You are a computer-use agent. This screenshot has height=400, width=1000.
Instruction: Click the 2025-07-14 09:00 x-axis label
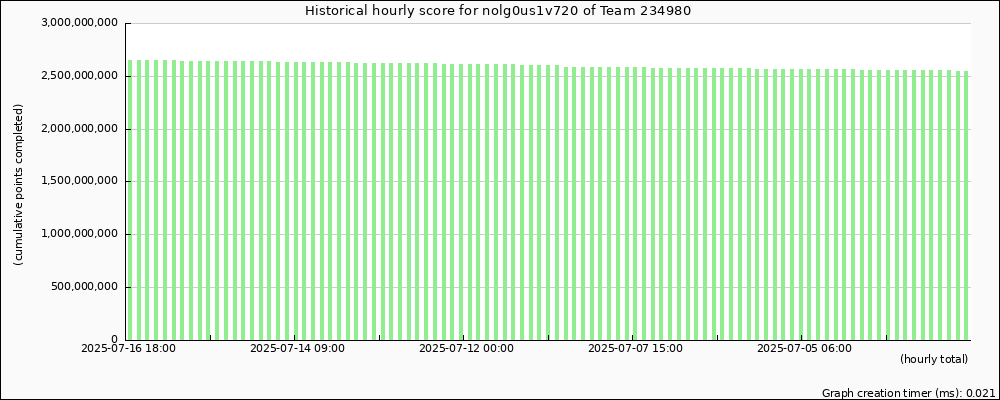click(x=297, y=348)
